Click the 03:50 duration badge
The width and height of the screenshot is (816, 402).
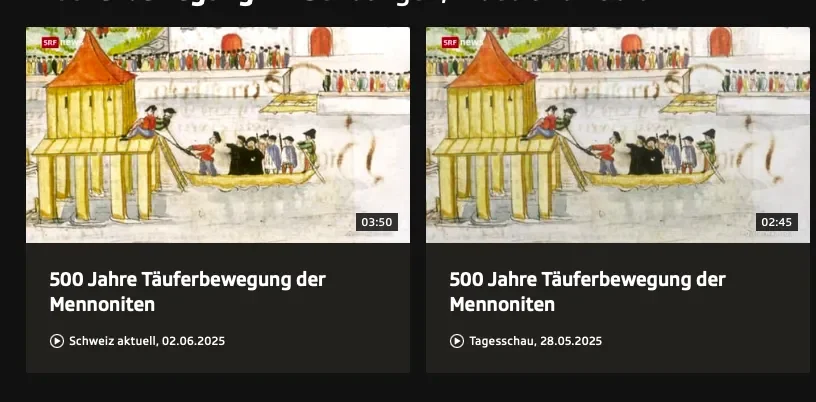point(377,222)
